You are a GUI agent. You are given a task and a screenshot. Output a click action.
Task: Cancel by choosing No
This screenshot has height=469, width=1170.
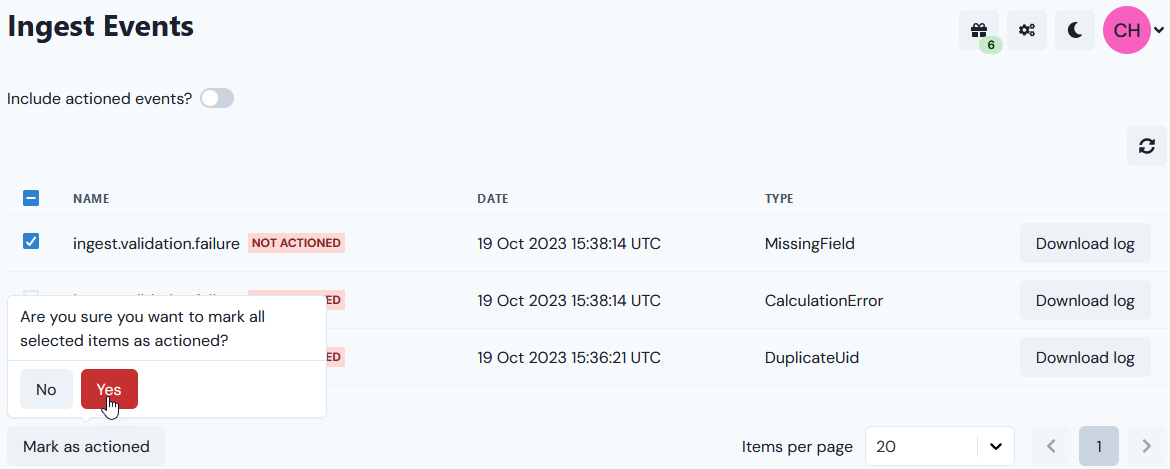46,389
